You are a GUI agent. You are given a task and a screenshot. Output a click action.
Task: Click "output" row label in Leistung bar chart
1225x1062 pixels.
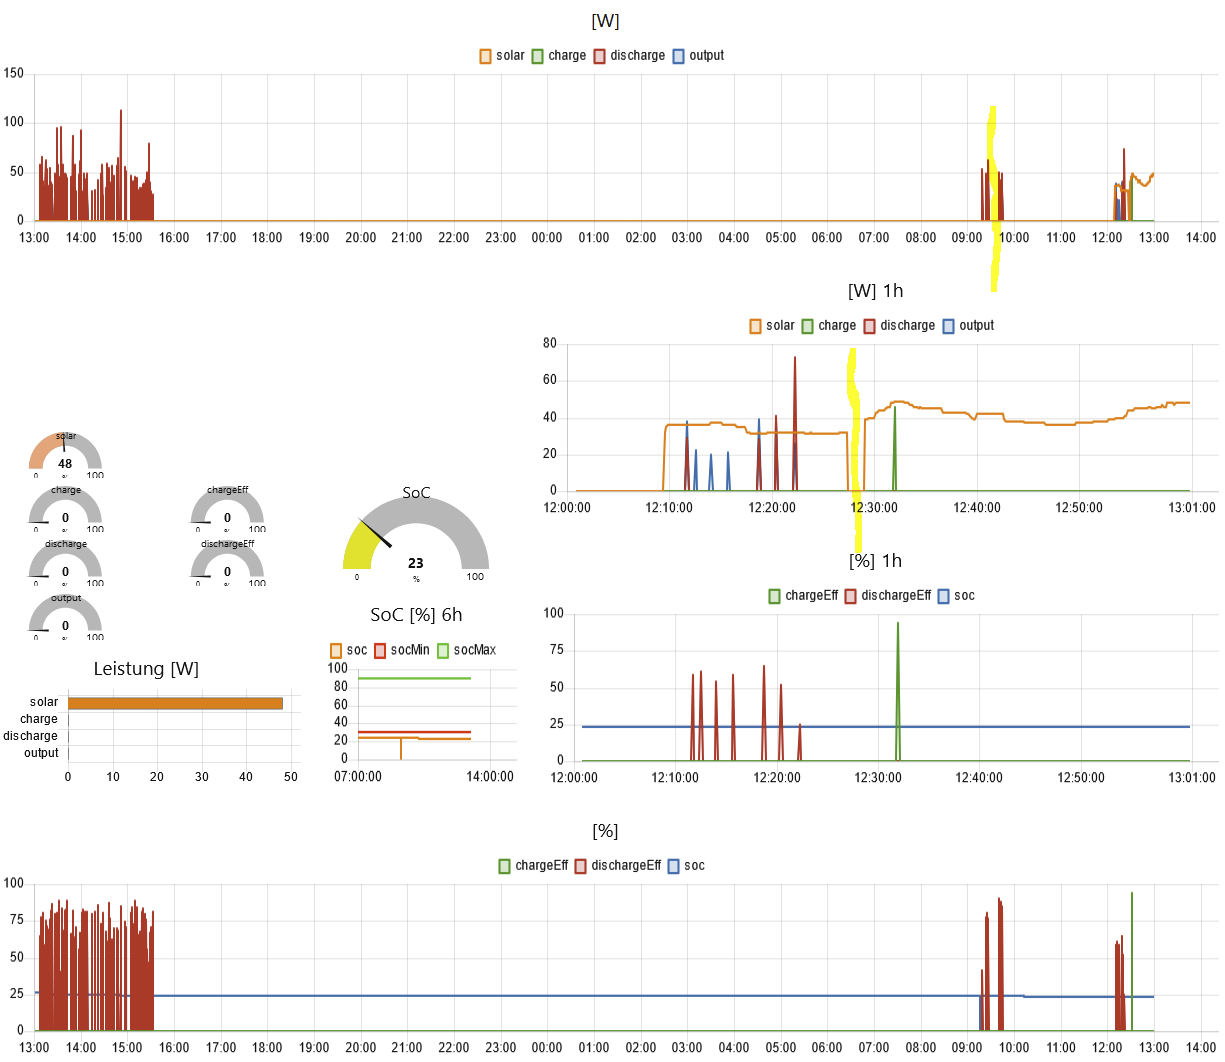(42, 753)
